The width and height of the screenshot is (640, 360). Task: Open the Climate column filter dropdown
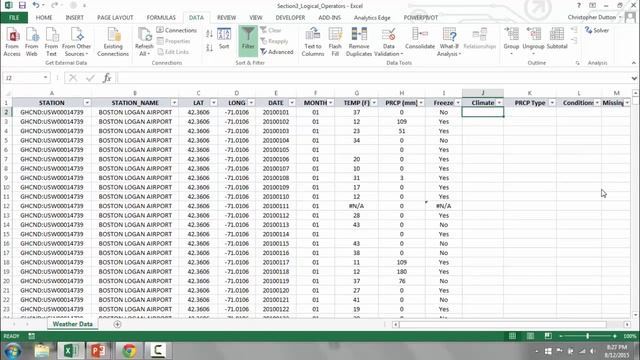499,103
